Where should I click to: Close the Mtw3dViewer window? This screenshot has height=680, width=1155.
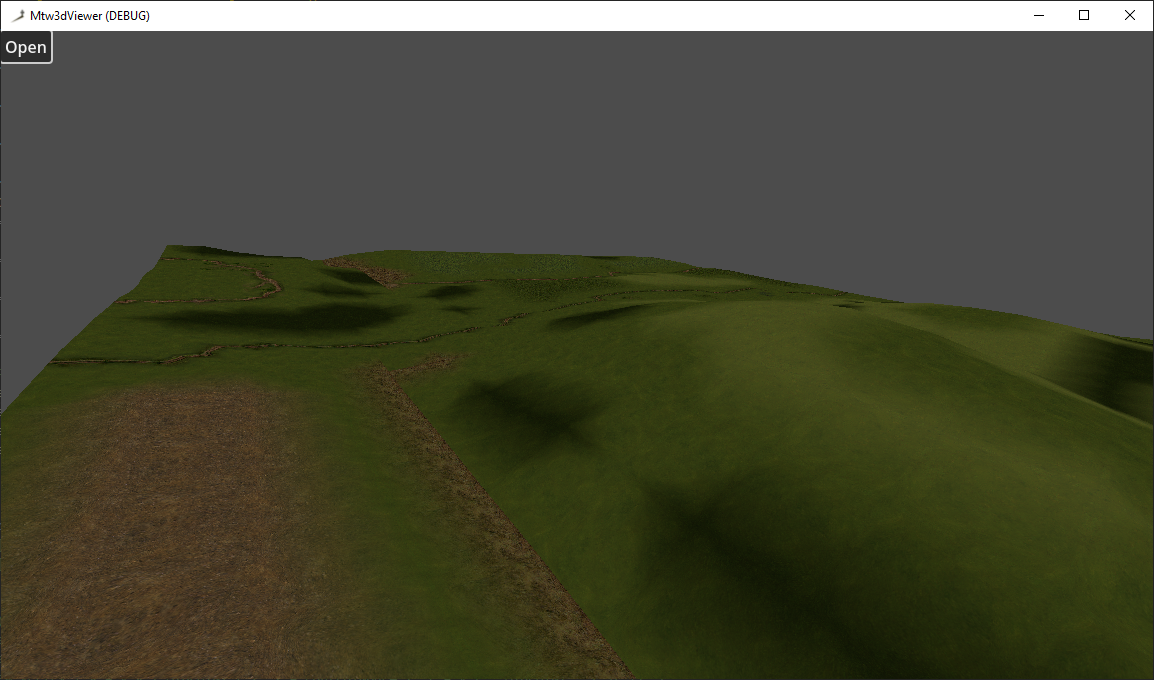click(1129, 15)
